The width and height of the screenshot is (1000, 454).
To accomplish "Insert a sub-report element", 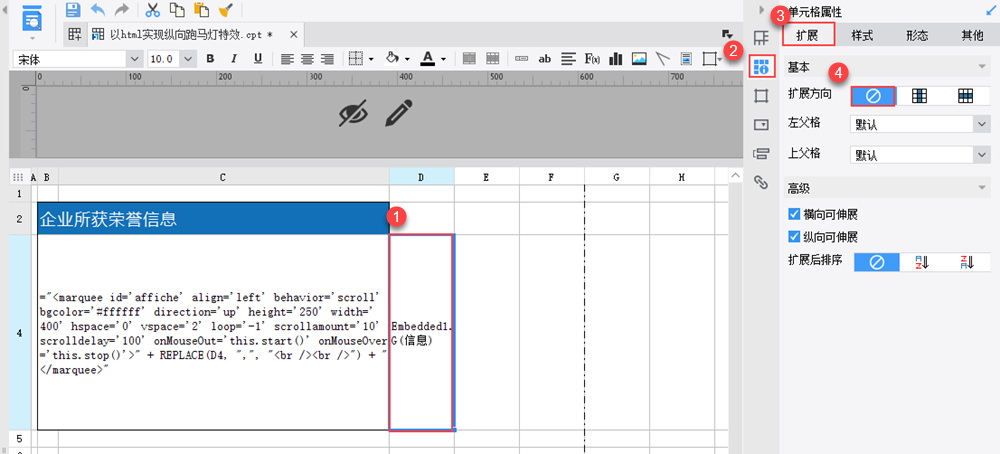I will [686, 59].
